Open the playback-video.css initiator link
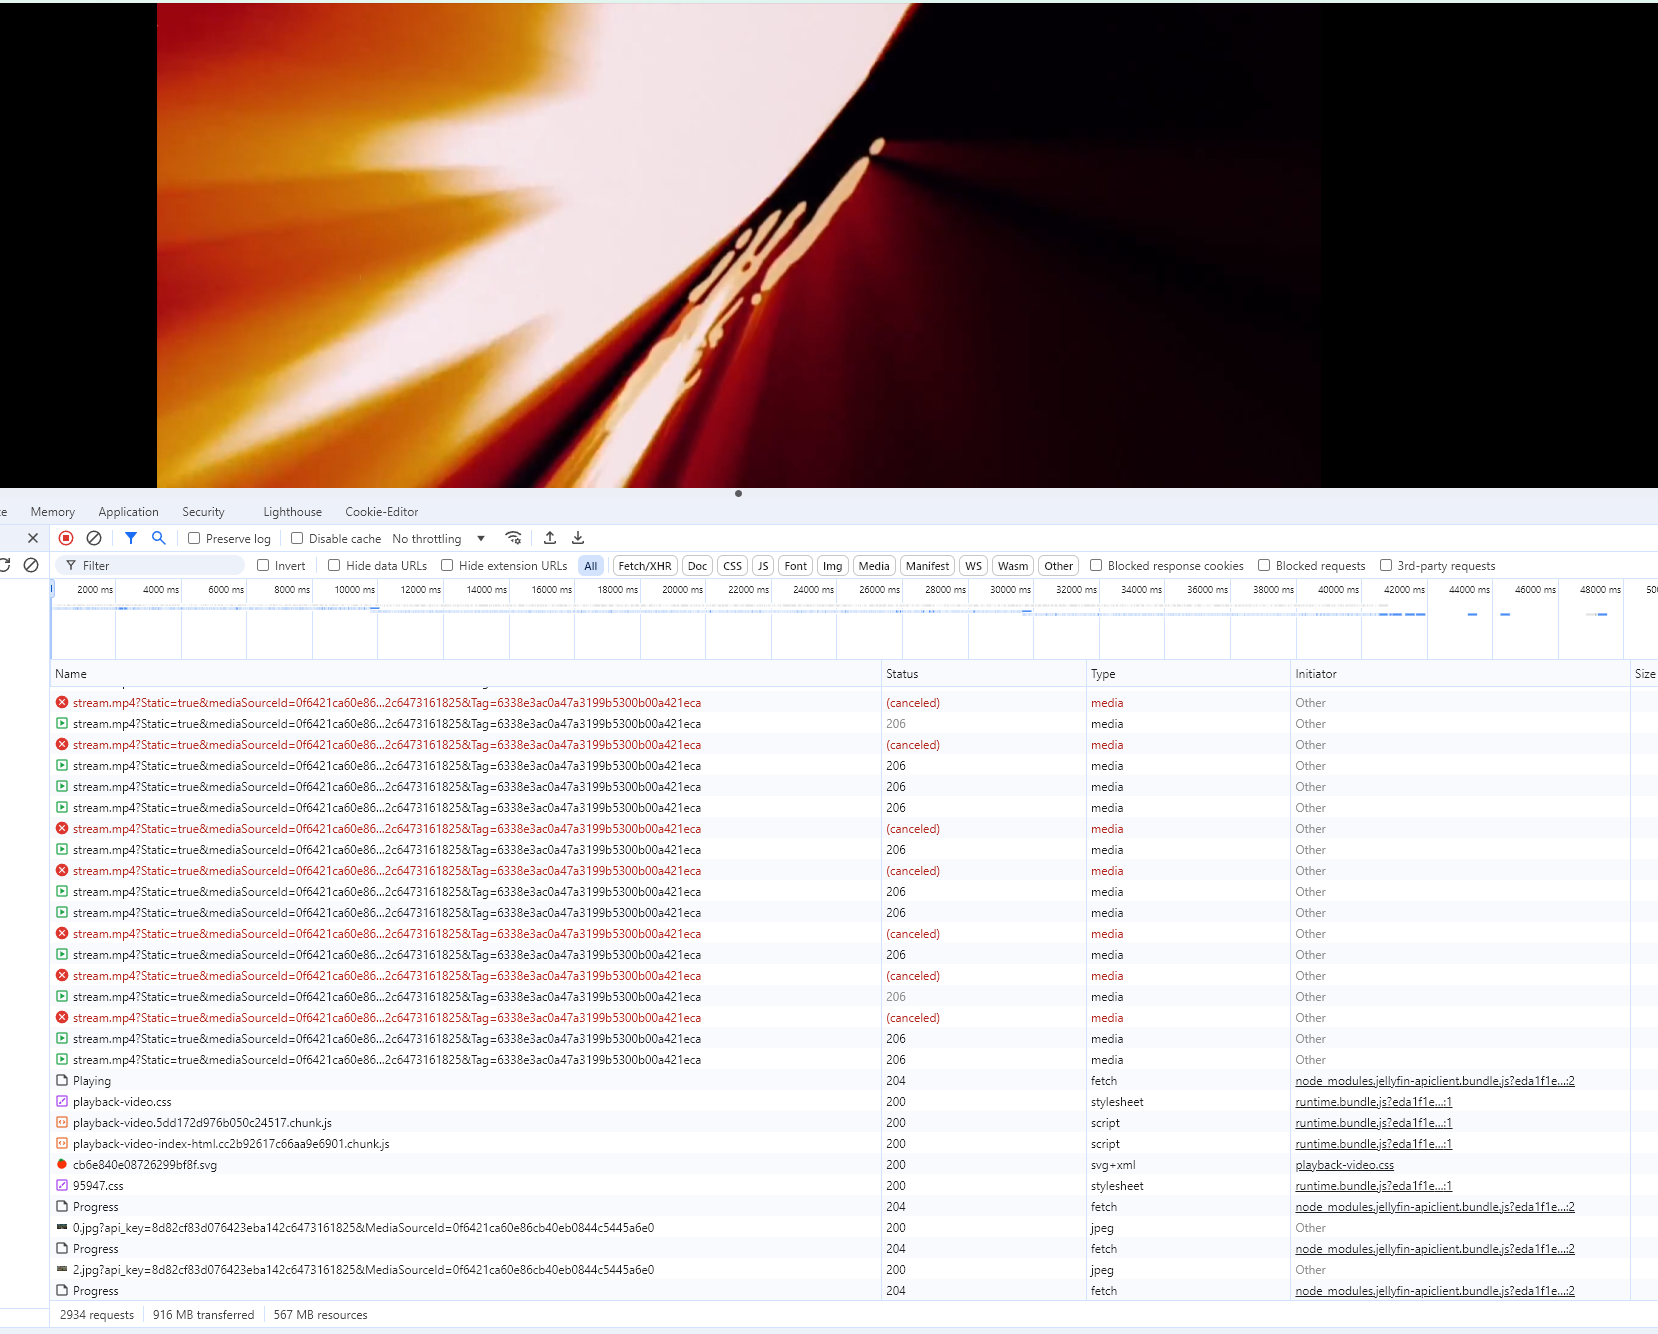The height and width of the screenshot is (1334, 1658). coord(1344,1165)
